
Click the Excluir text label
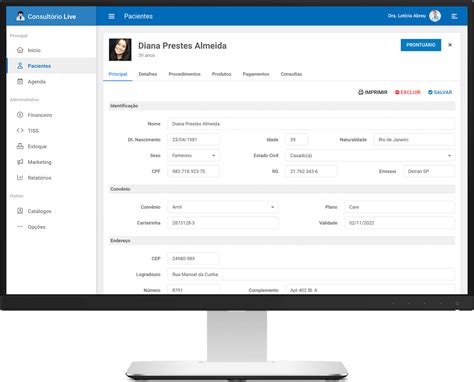410,92
